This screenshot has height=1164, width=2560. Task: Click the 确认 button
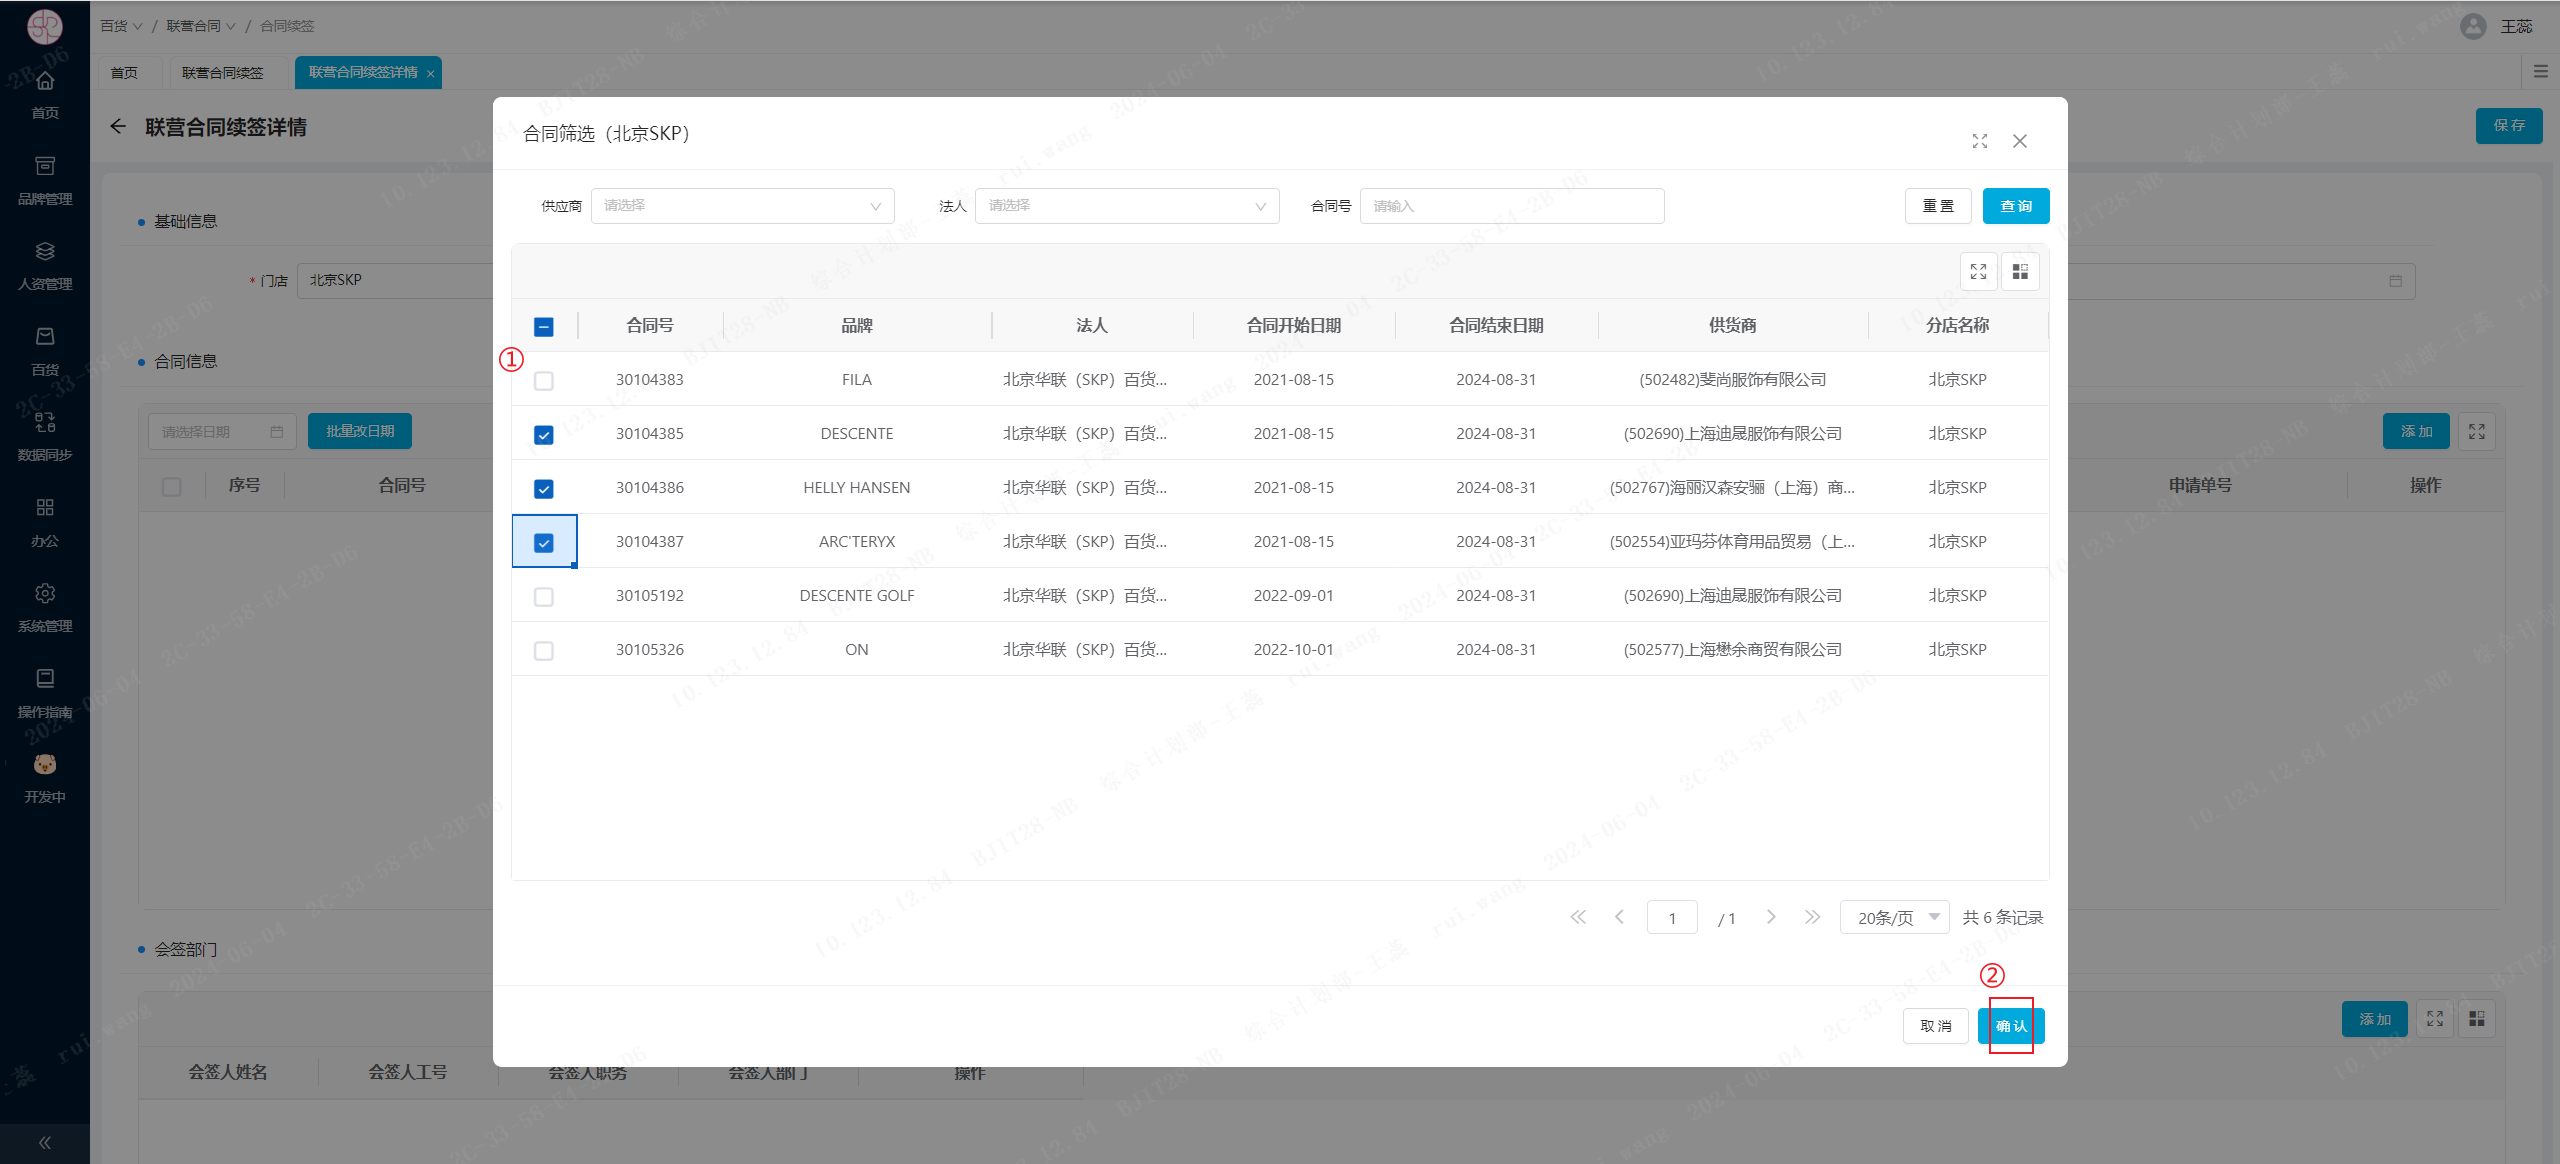2010,1026
